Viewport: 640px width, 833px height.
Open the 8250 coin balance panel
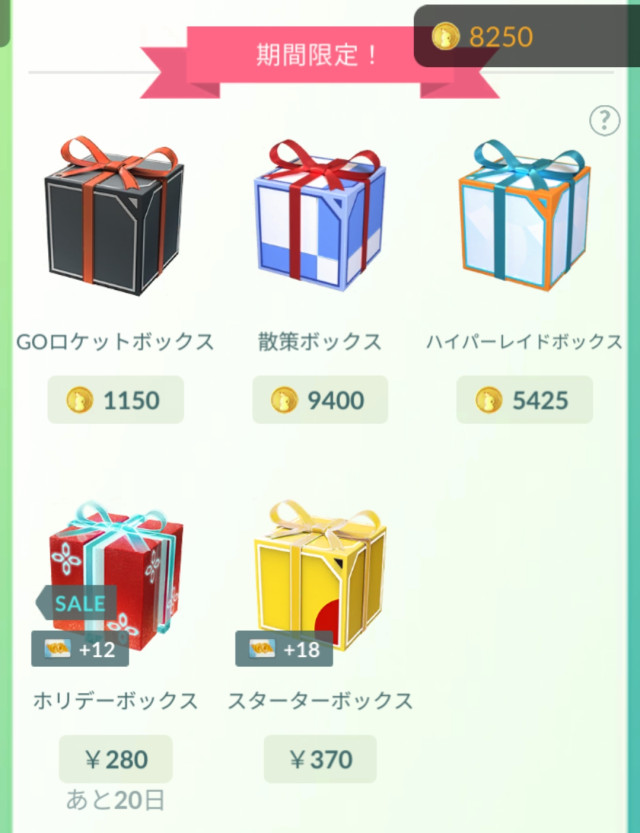click(x=527, y=36)
